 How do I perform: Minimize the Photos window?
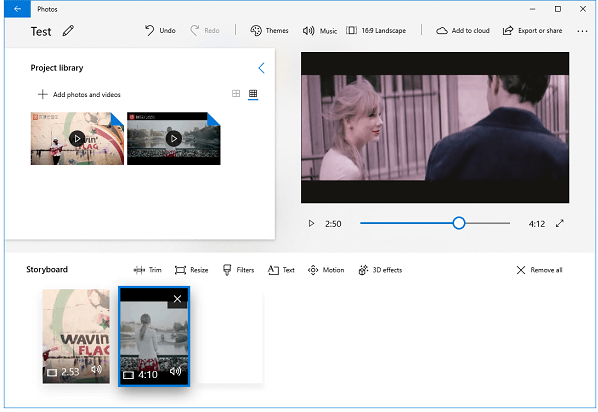533,9
